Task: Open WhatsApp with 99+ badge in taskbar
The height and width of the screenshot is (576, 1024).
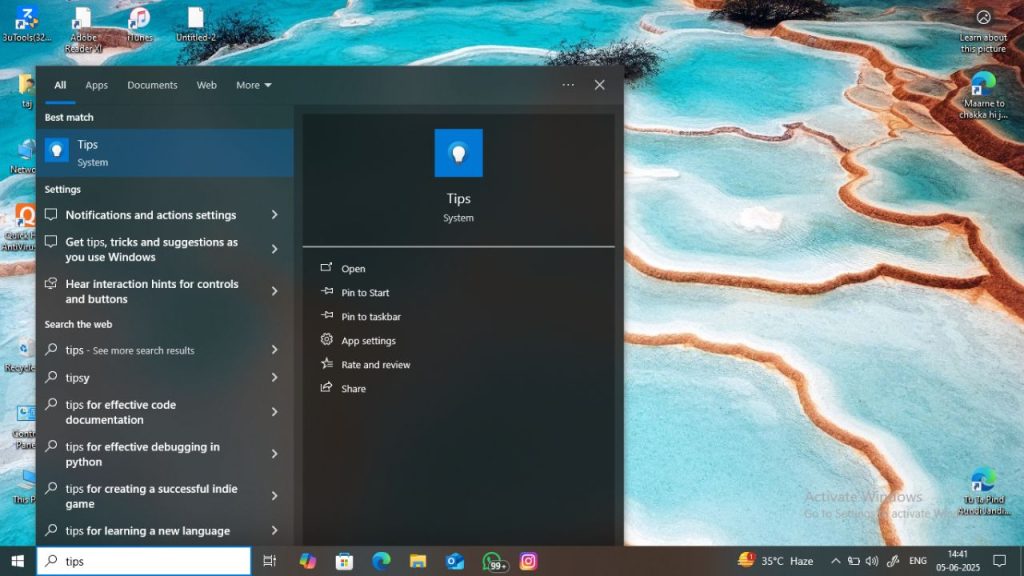Action: coord(494,562)
